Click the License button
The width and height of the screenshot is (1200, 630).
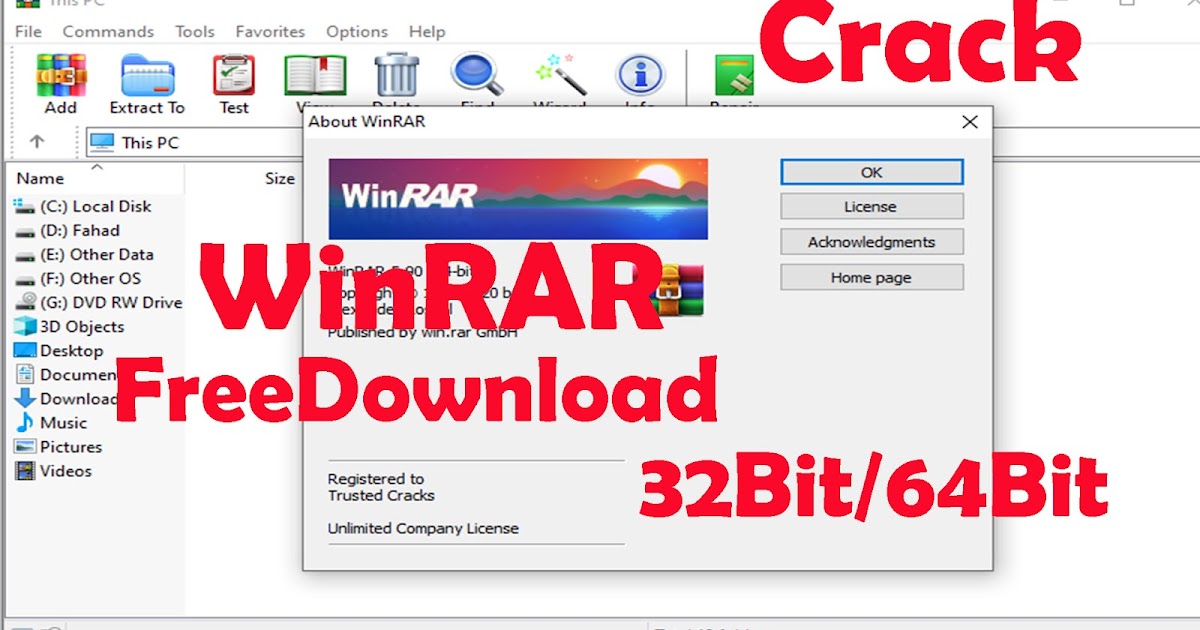[872, 207]
